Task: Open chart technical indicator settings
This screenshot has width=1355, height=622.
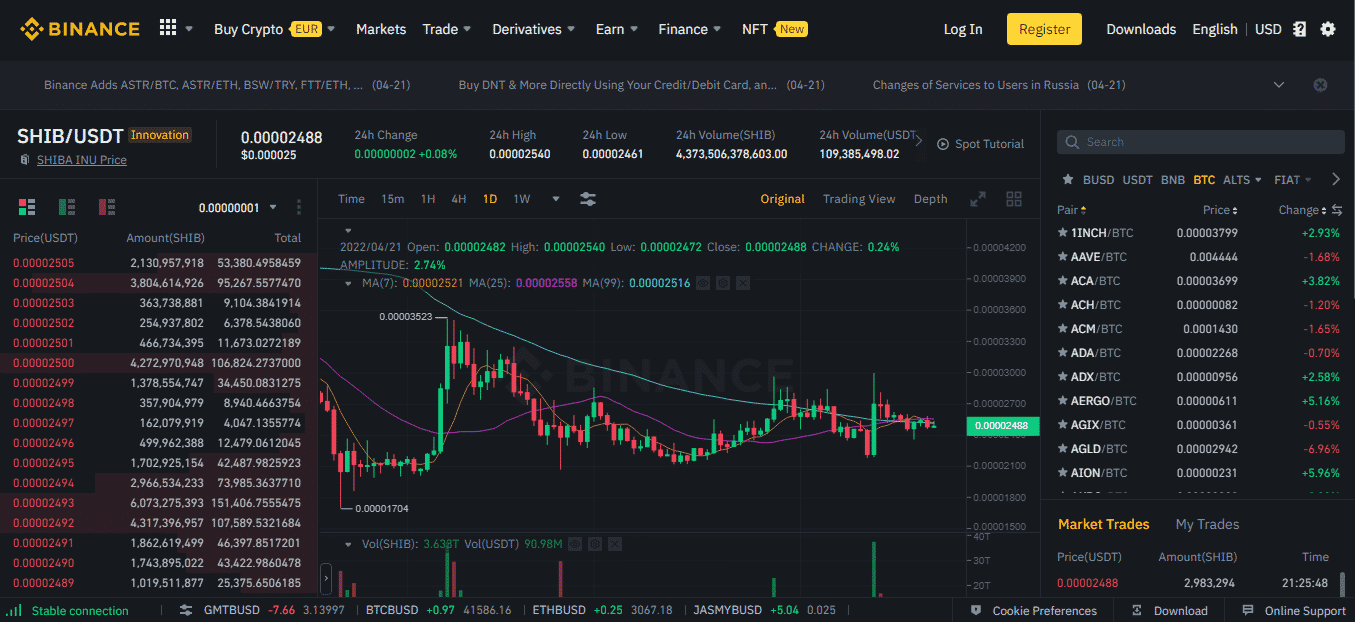Action: point(588,199)
